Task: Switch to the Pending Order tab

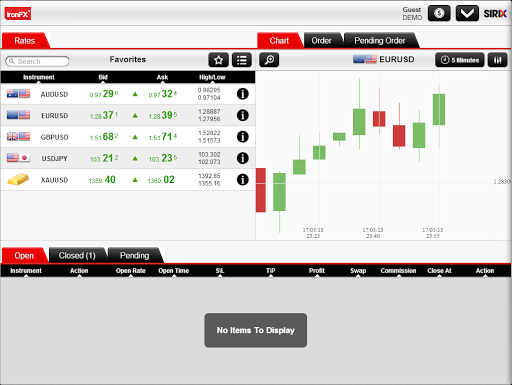Action: pyautogui.click(x=380, y=41)
